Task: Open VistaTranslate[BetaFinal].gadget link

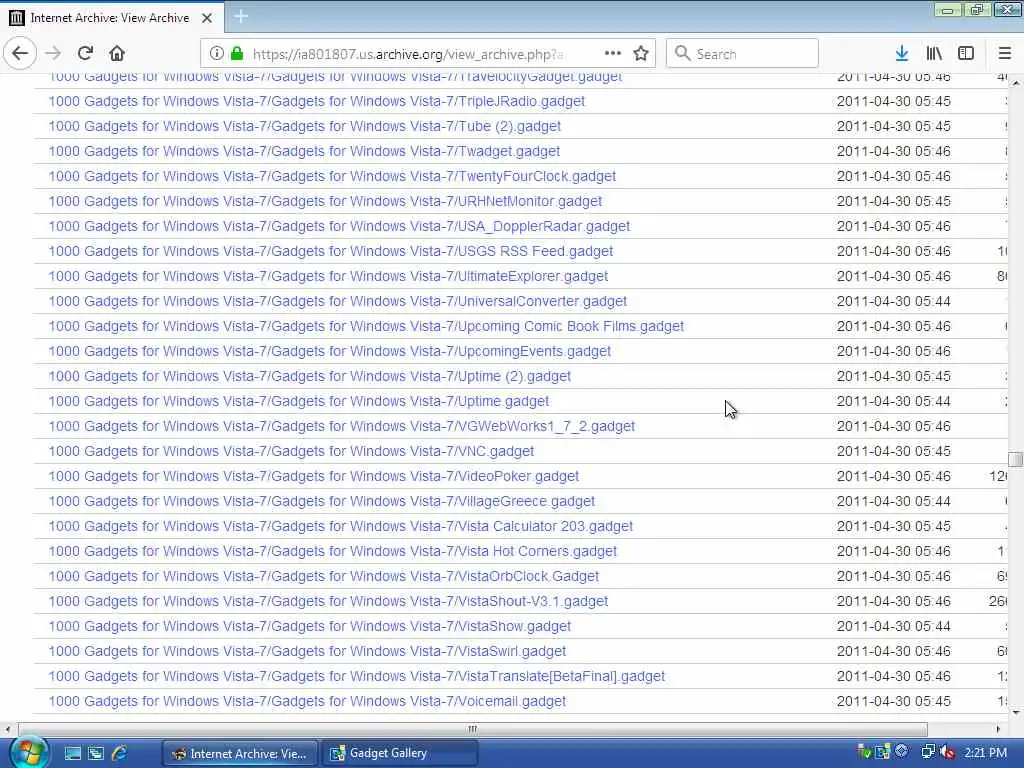Action: 357,676
